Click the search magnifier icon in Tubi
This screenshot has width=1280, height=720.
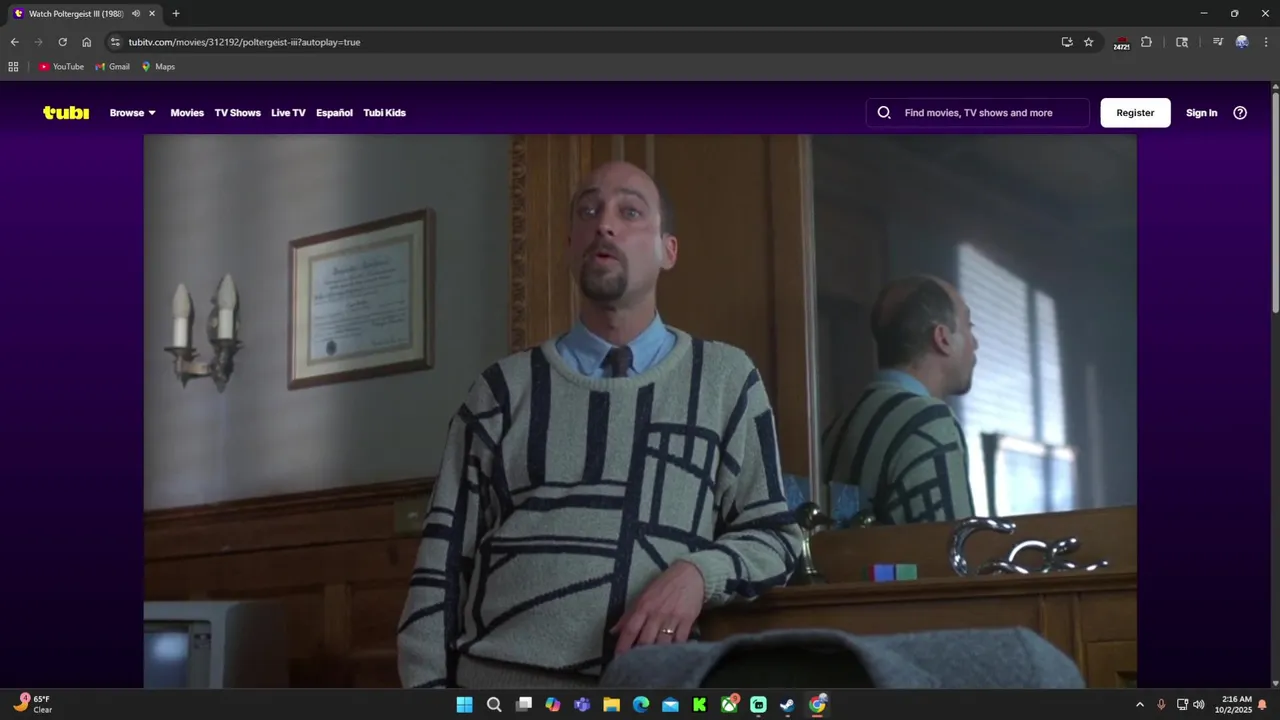(x=884, y=113)
